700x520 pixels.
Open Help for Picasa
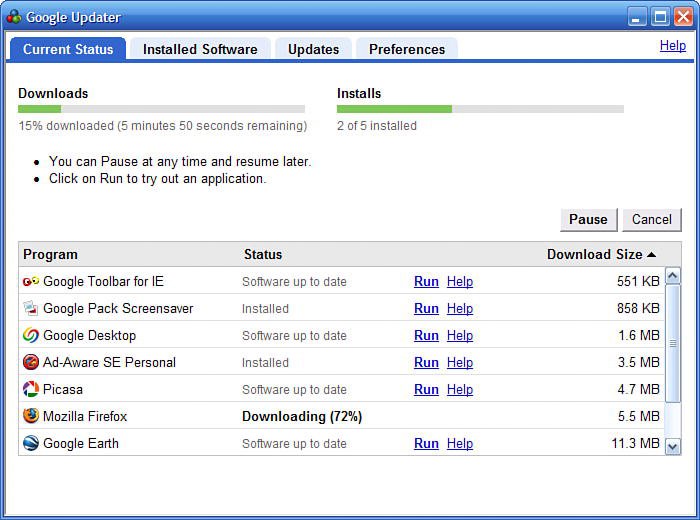[x=460, y=390]
